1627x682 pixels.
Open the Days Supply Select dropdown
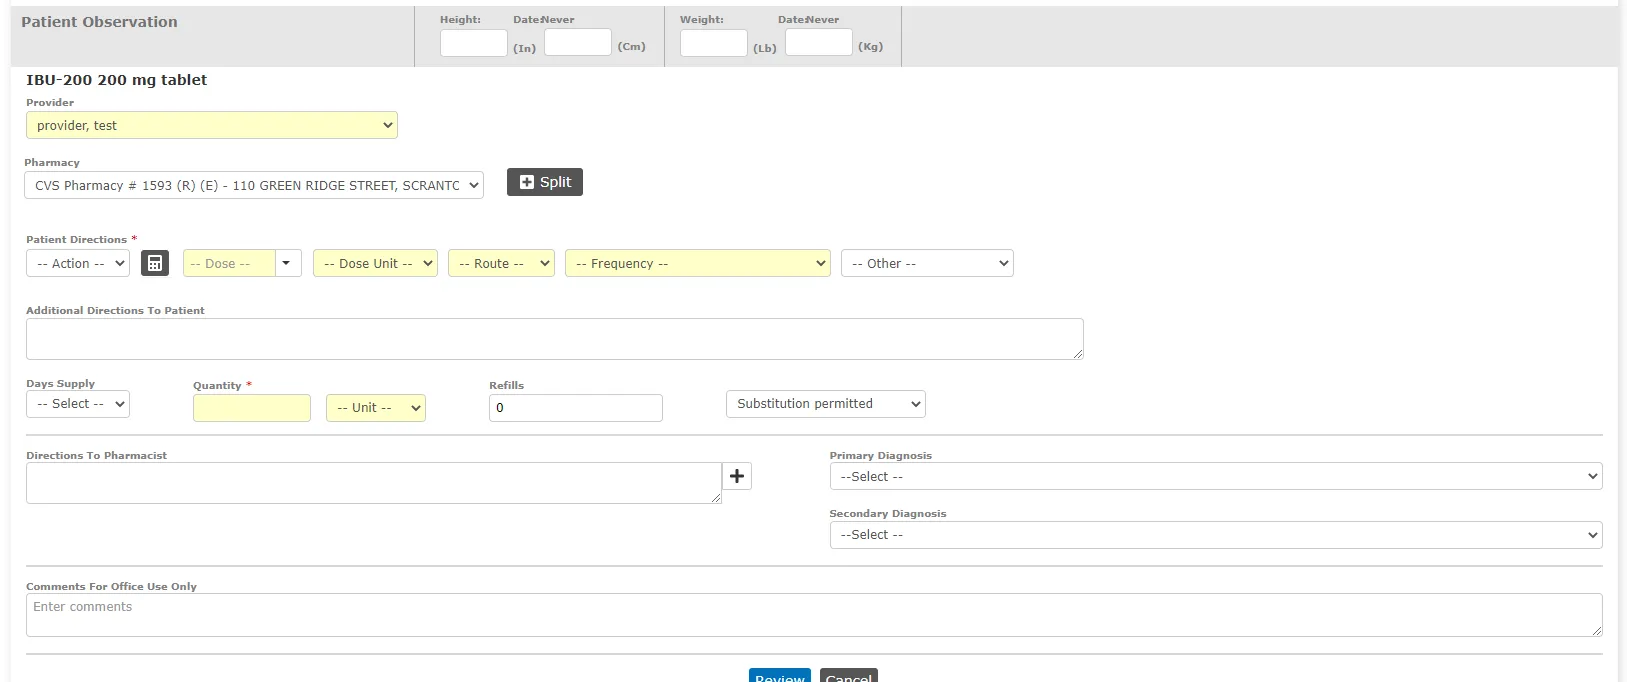(x=78, y=404)
